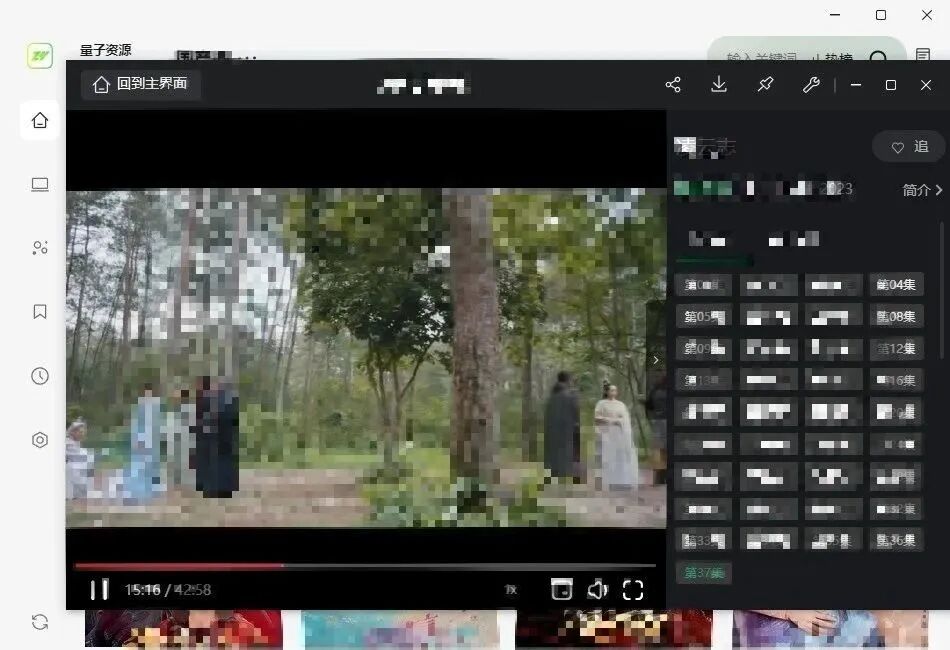Open the home icon in left sidebar
Viewport: 950px width, 650px height.
point(40,120)
